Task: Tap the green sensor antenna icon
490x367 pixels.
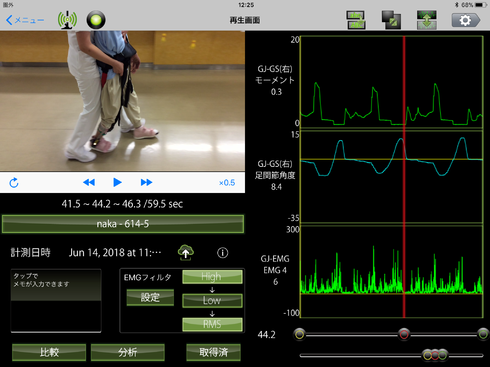Action: point(67,20)
